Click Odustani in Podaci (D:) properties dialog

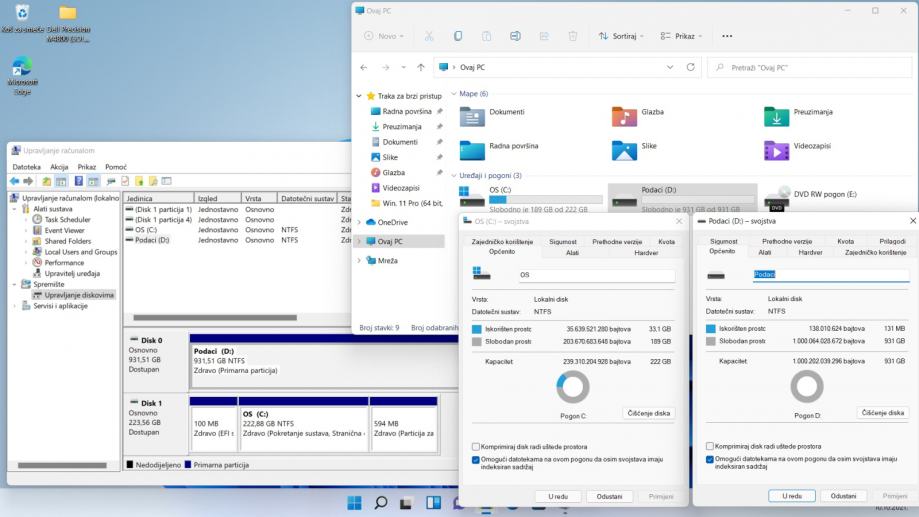pyautogui.click(x=843, y=495)
